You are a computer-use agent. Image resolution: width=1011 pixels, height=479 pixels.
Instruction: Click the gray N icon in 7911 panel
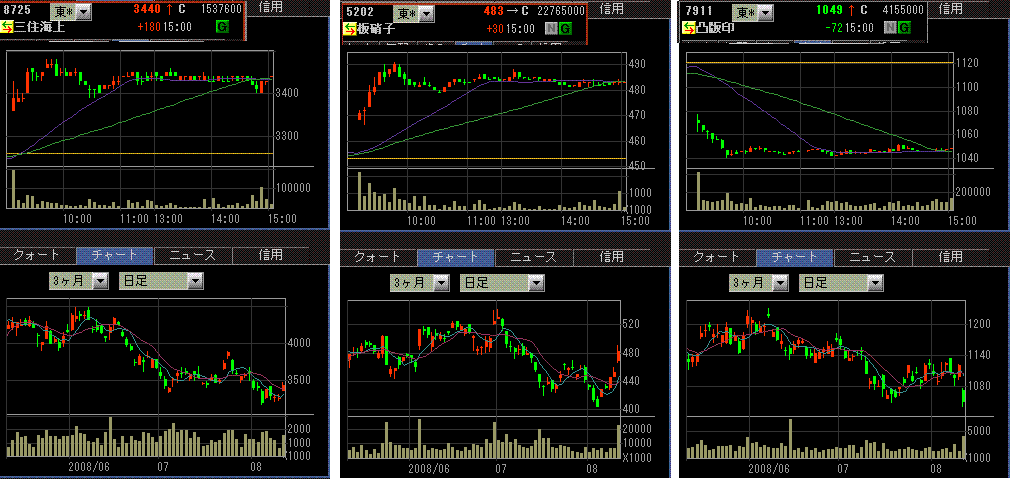[891, 27]
